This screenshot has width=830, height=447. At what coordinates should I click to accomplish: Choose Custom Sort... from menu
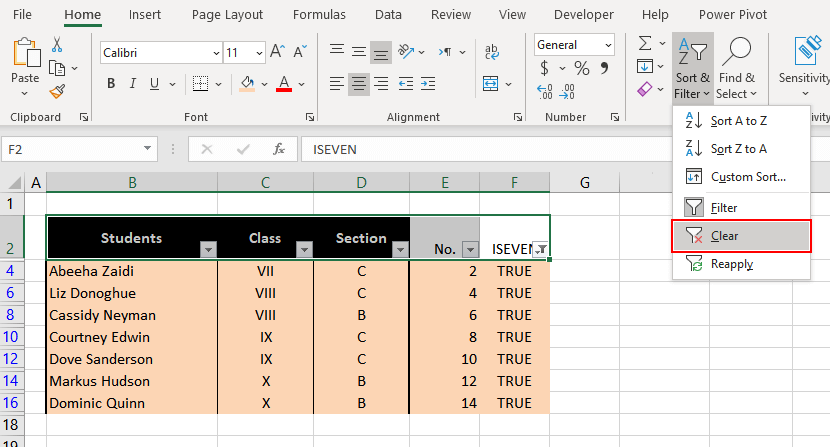pos(741,176)
